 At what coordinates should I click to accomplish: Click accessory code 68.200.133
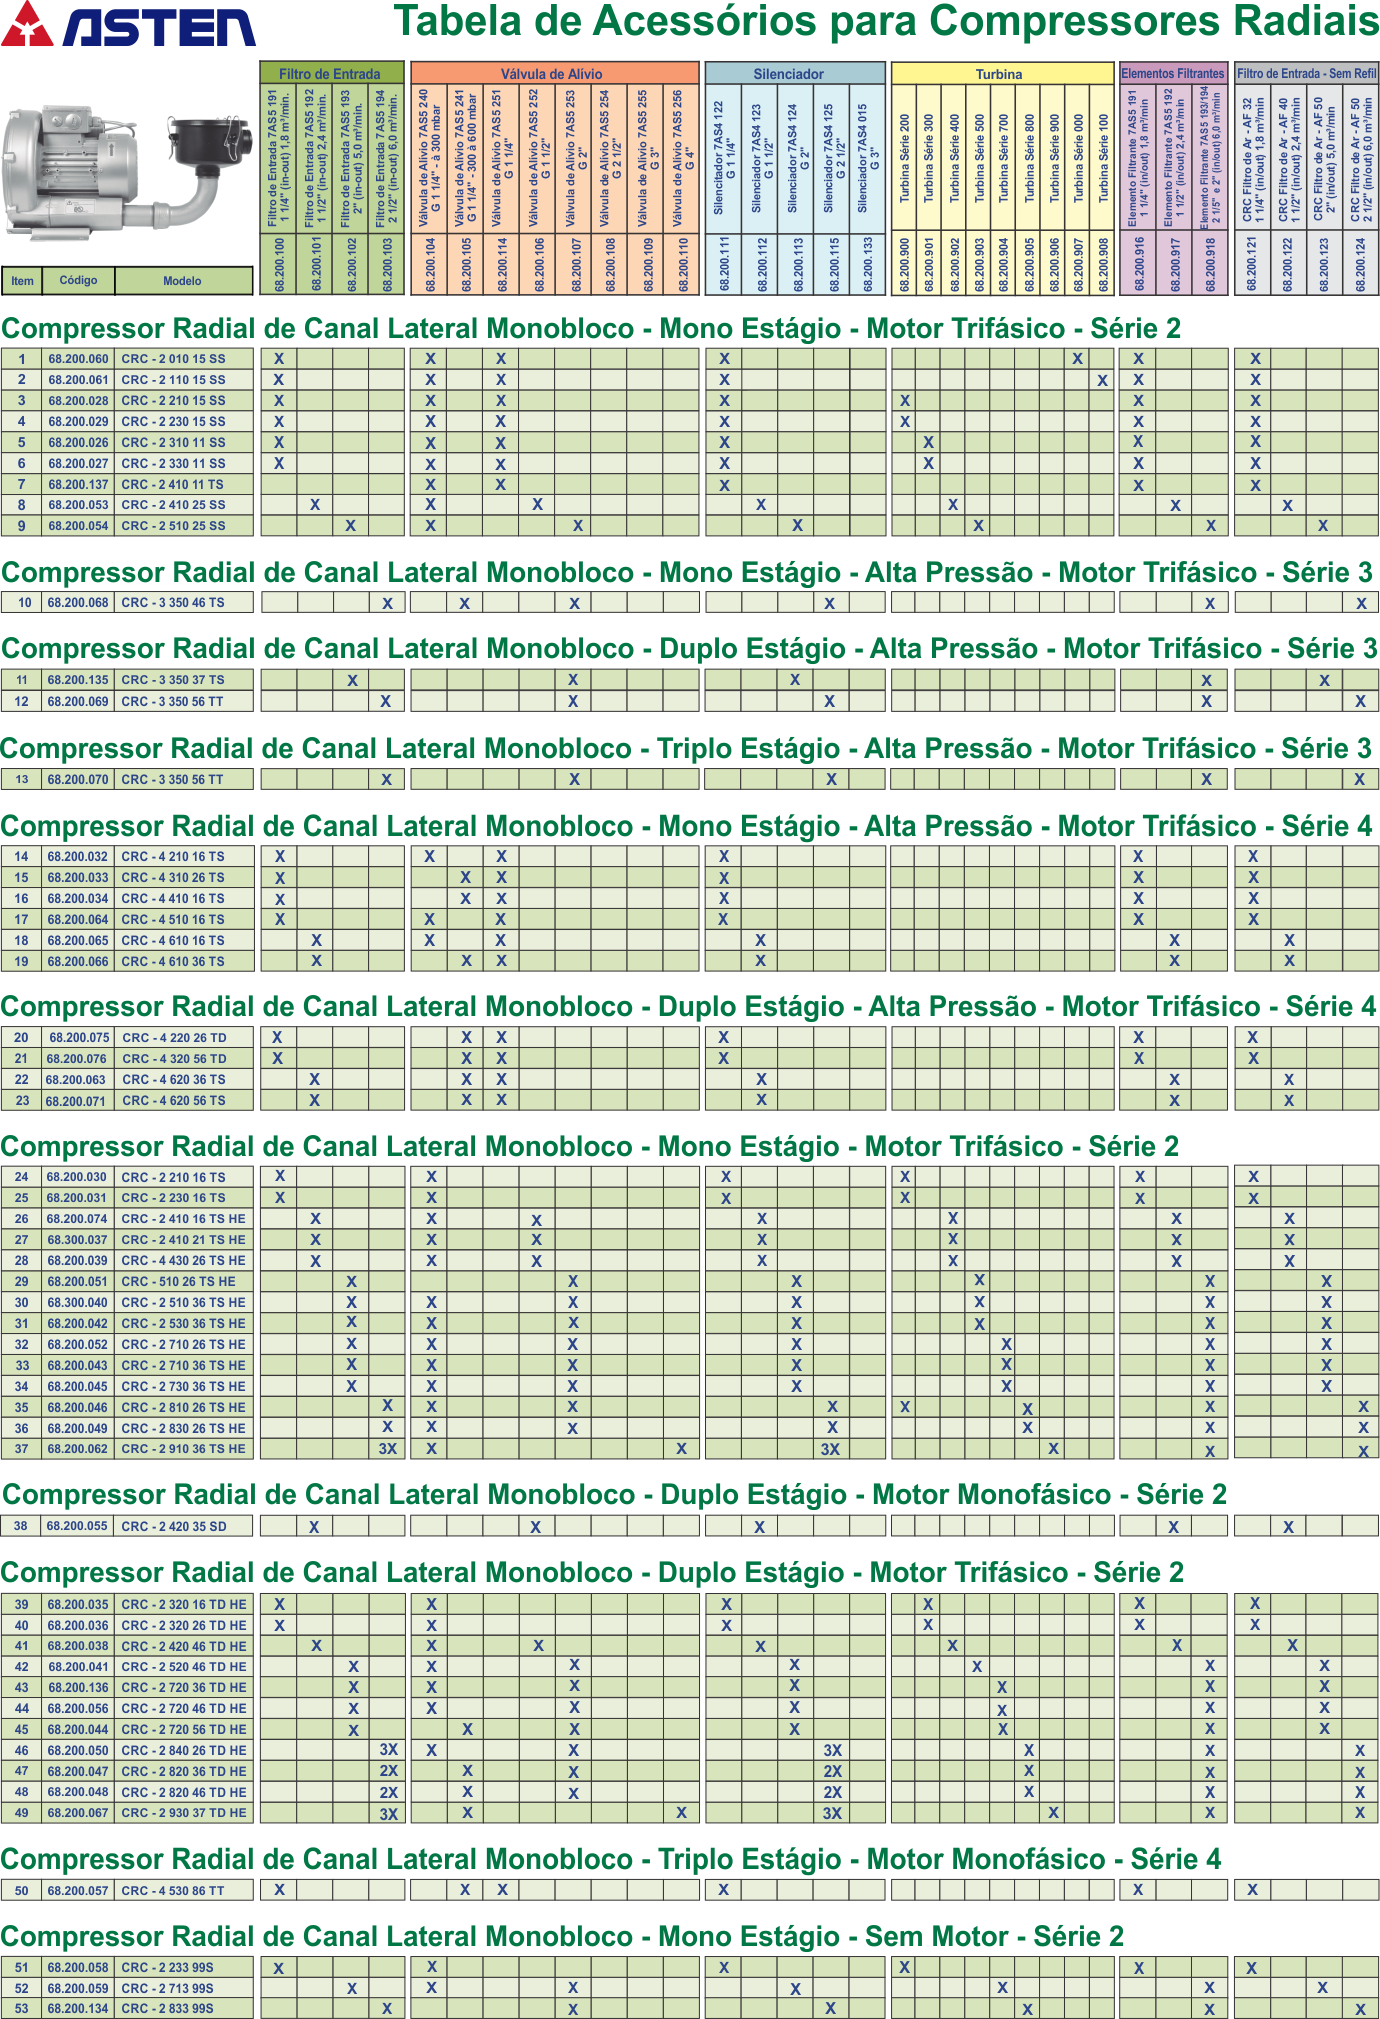coord(867,264)
